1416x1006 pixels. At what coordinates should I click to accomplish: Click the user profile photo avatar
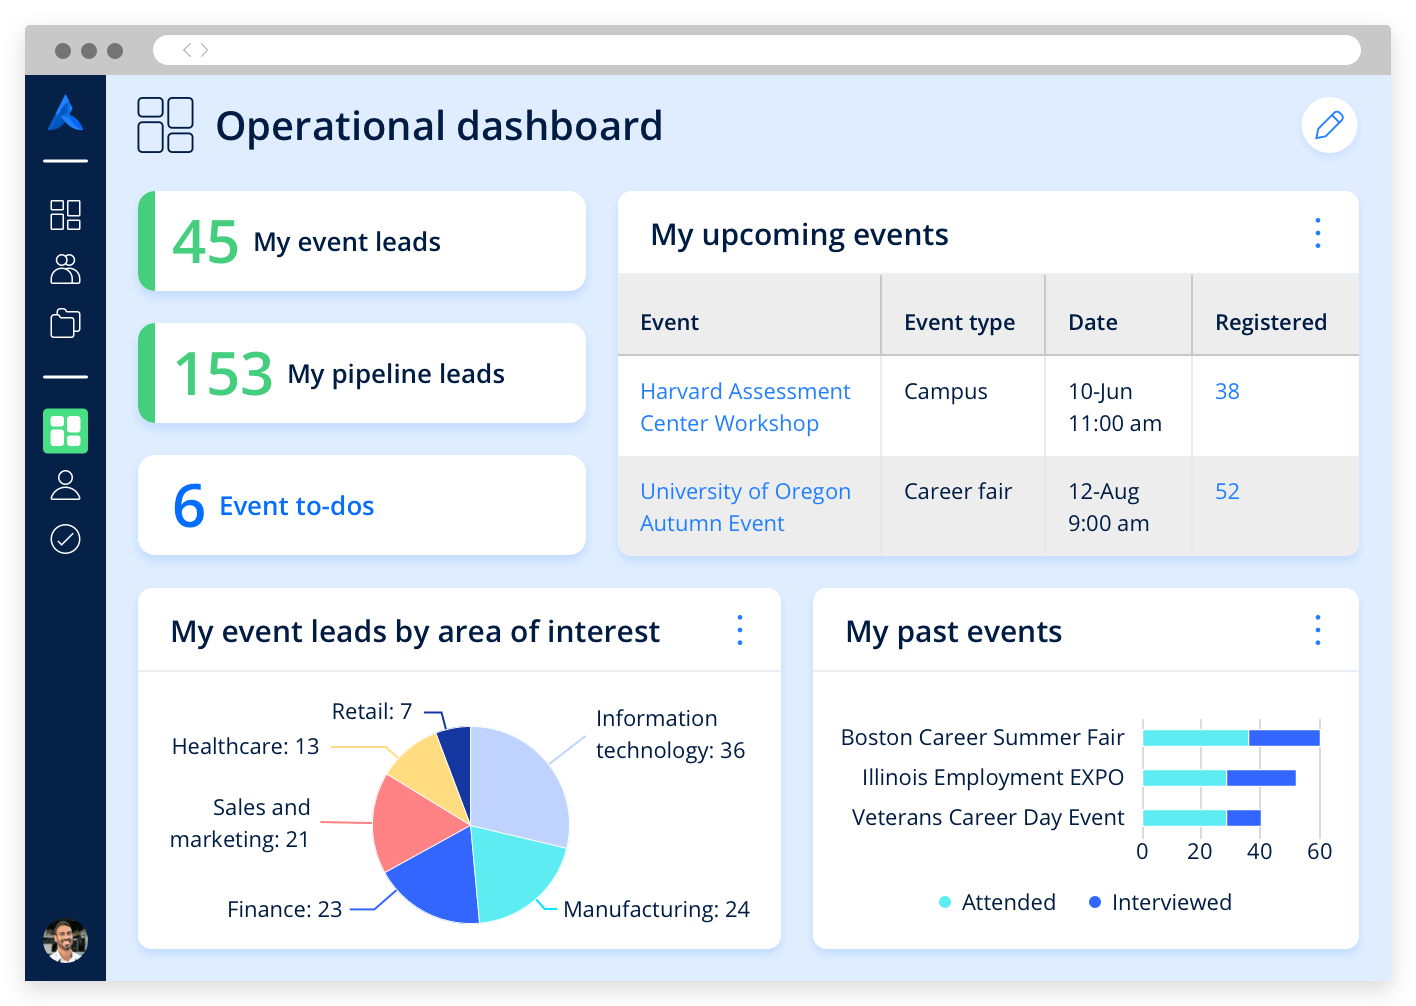65,941
